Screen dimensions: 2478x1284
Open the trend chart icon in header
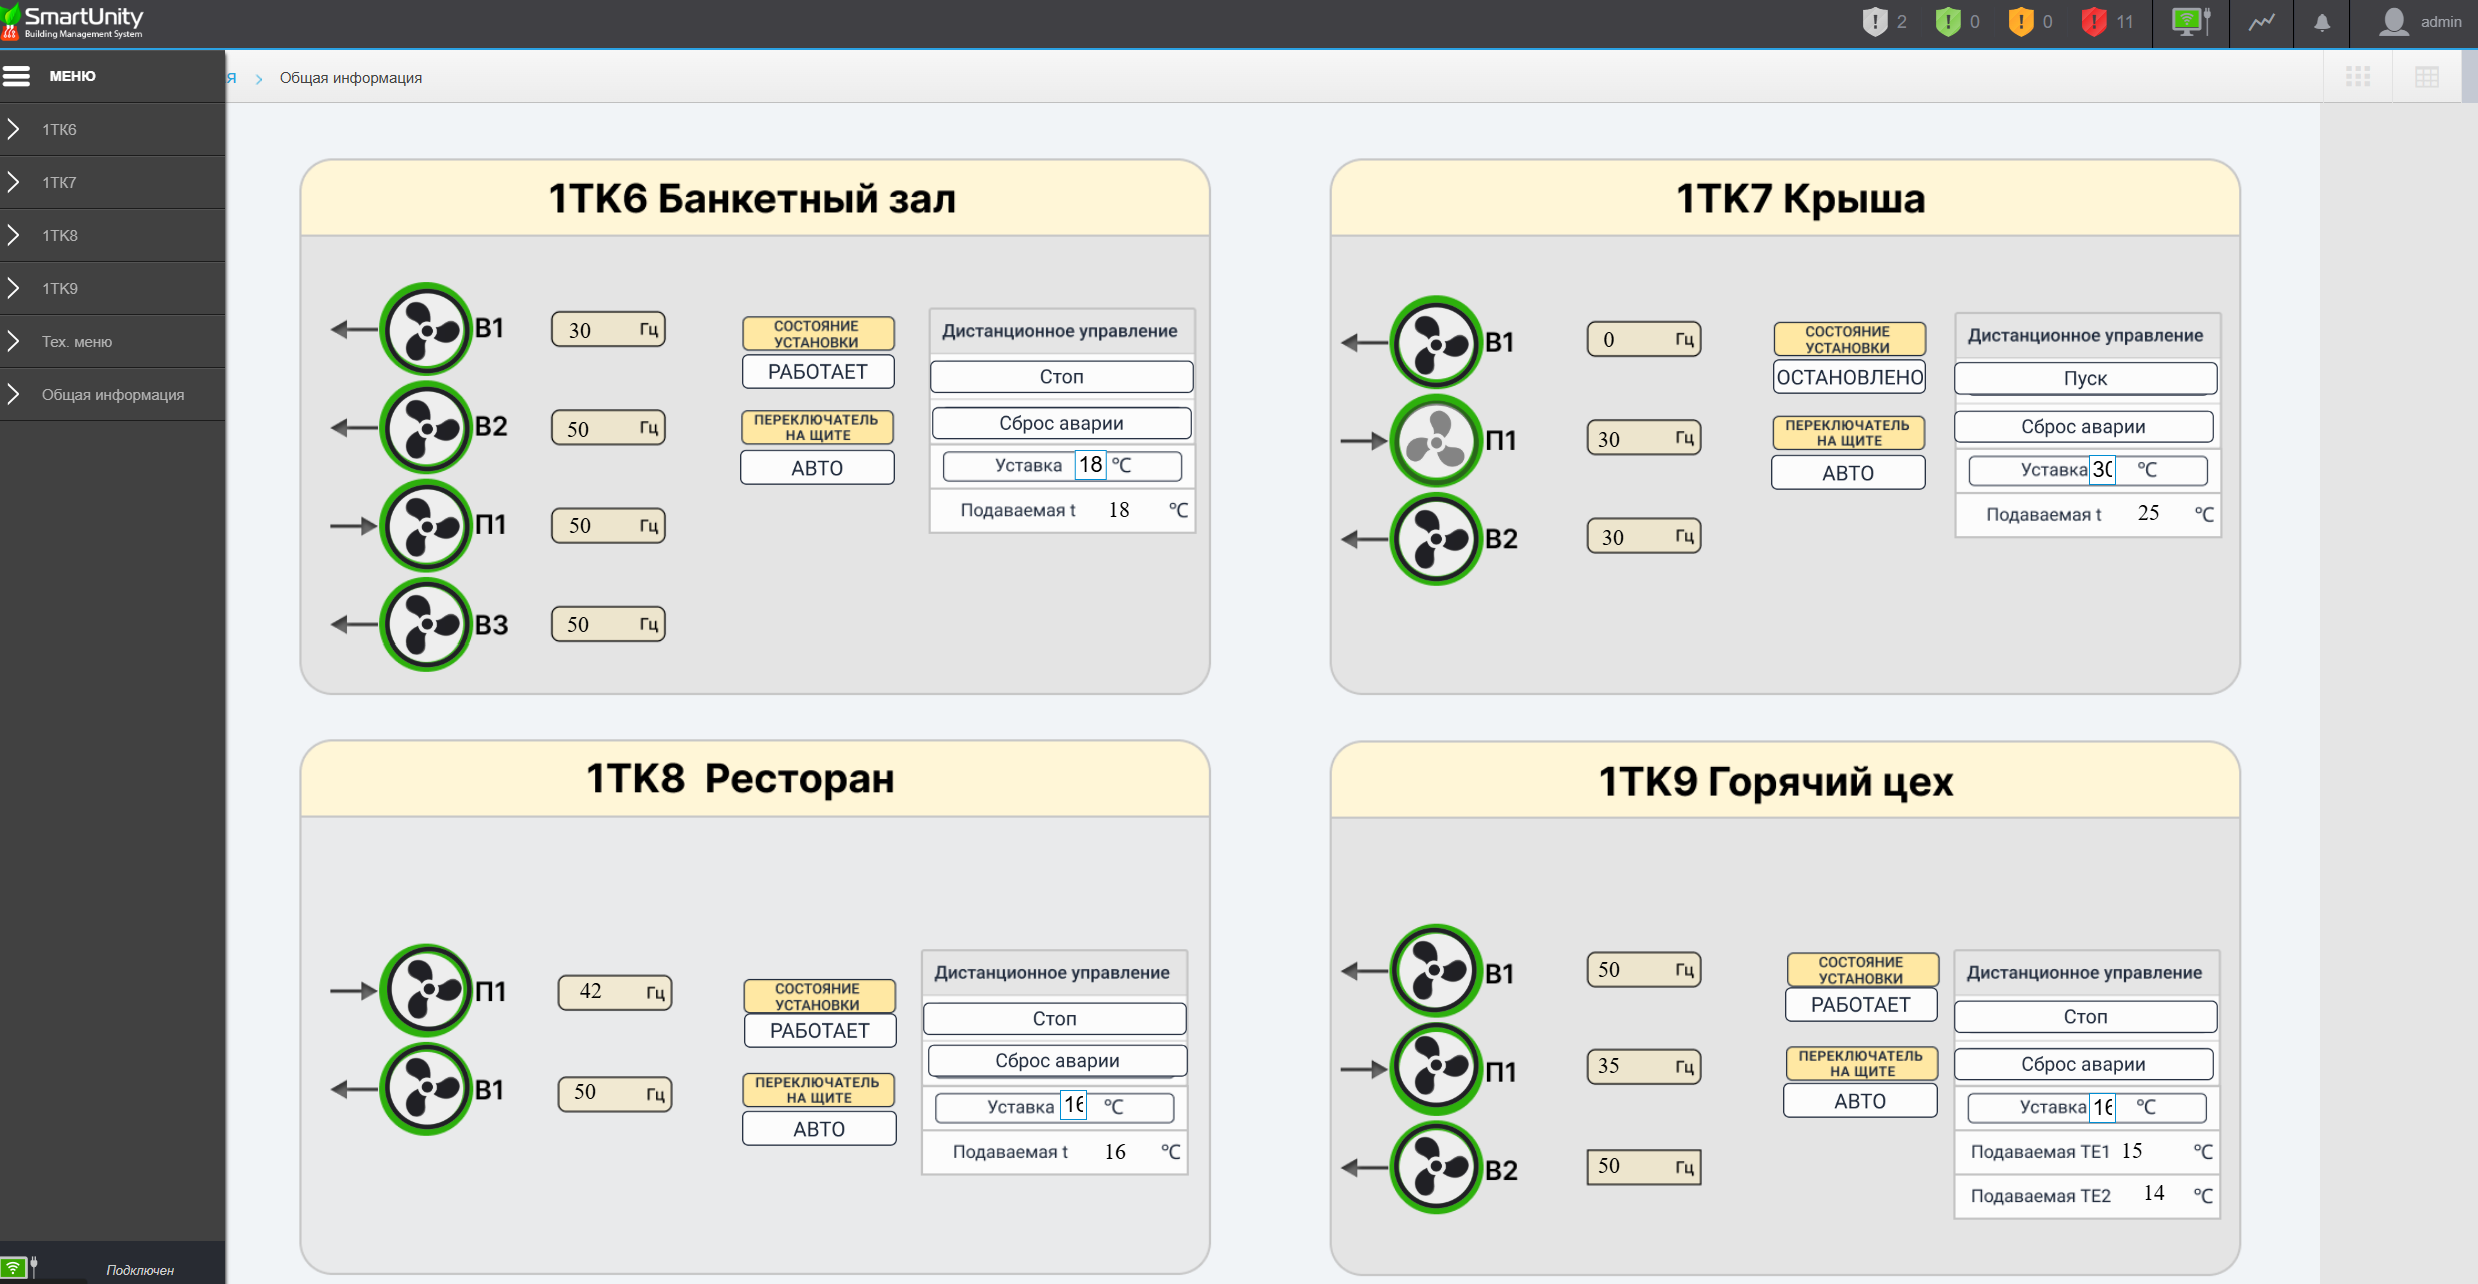2261,22
